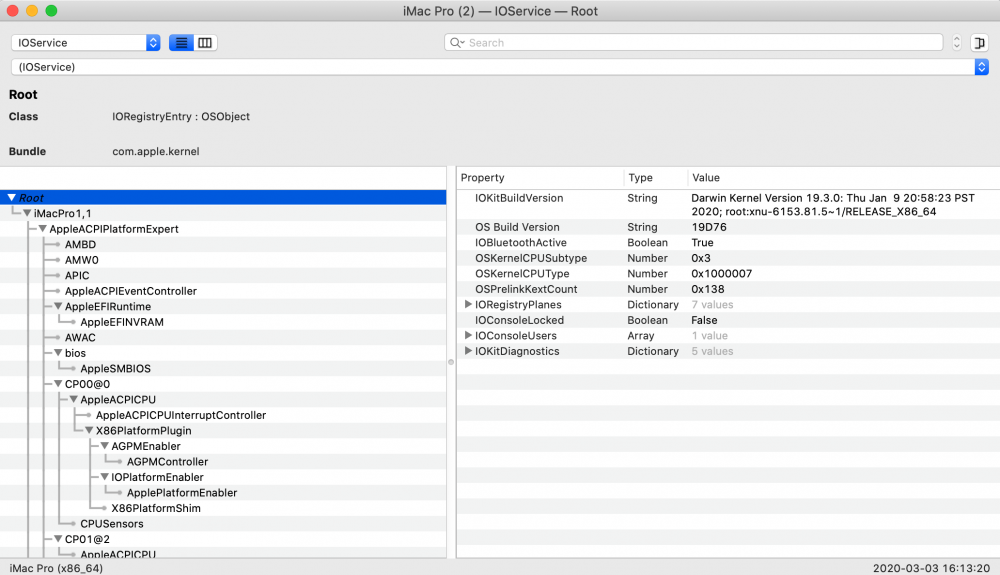Select the CPUSensors entry
The image size is (1000, 575).
(112, 523)
